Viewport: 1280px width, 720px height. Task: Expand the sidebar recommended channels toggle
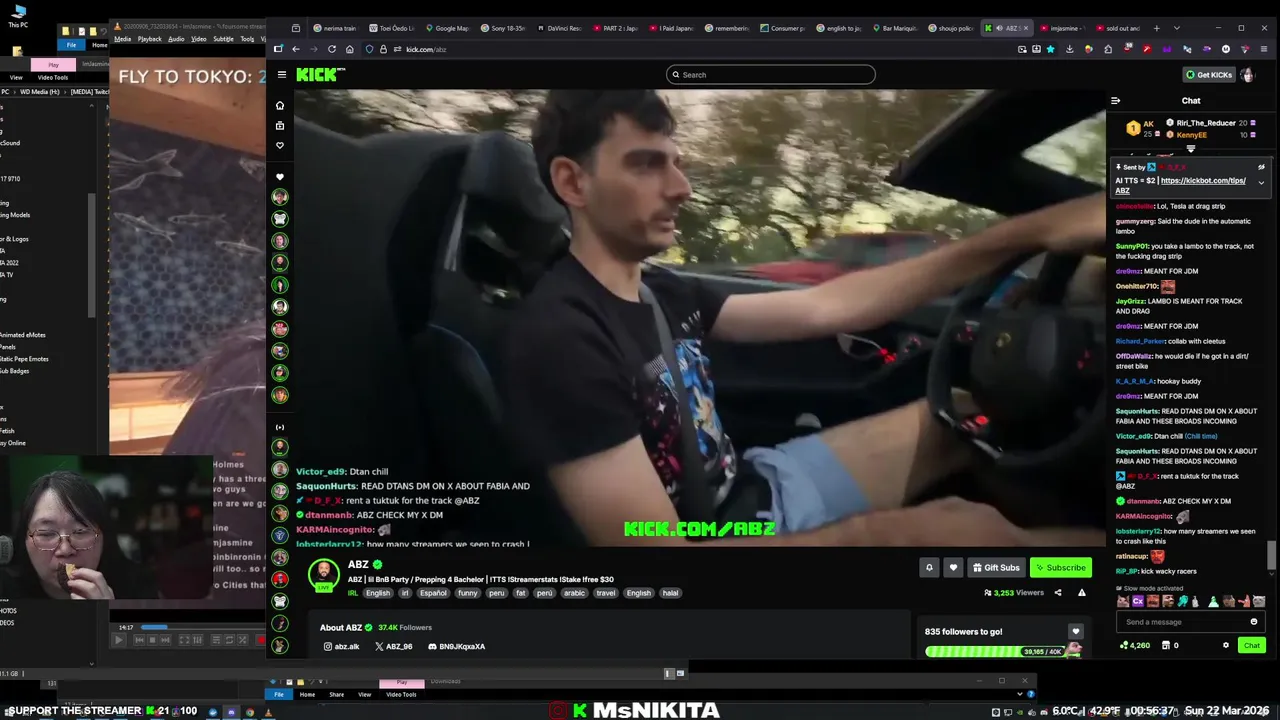(280, 427)
